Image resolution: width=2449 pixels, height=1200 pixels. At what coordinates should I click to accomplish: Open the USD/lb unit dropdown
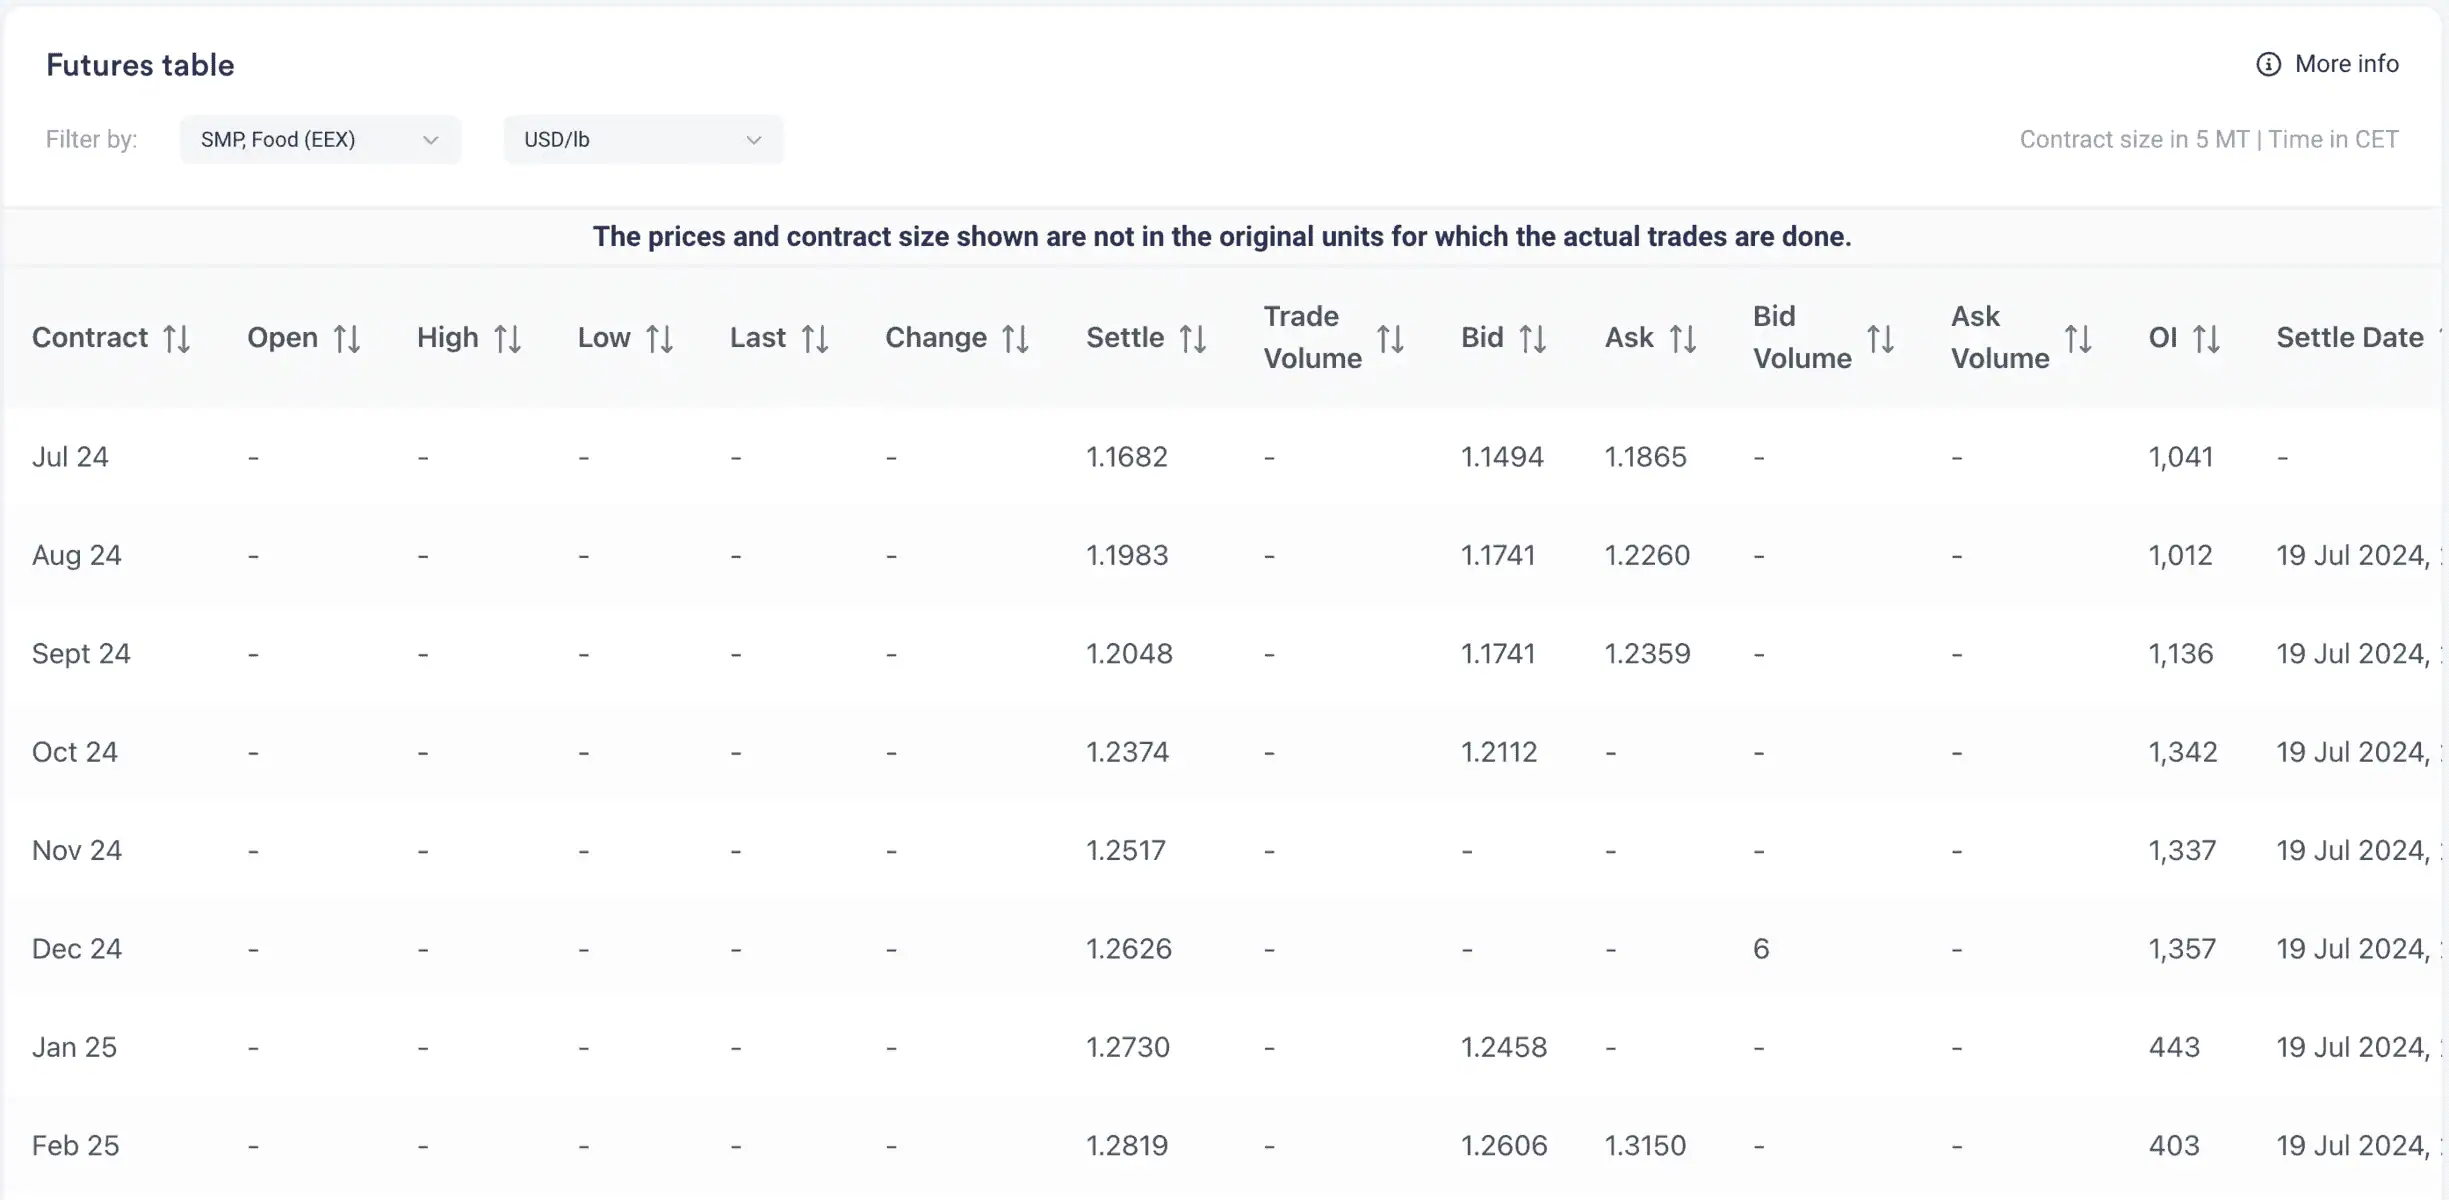(643, 140)
